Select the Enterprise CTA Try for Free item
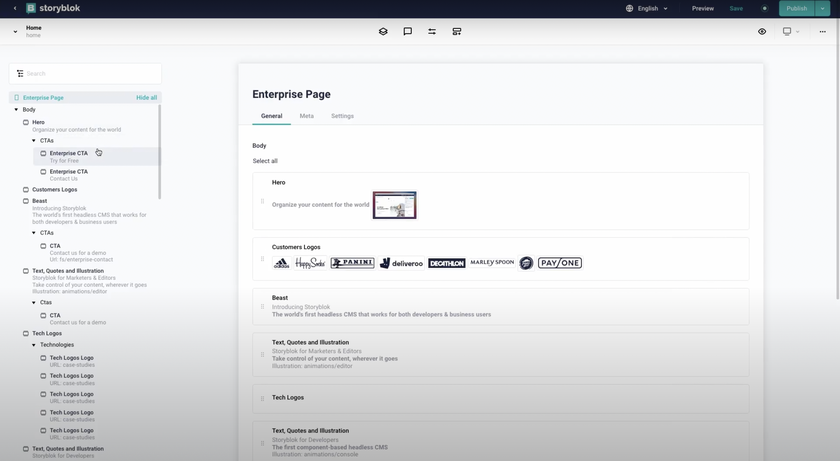 coord(95,156)
